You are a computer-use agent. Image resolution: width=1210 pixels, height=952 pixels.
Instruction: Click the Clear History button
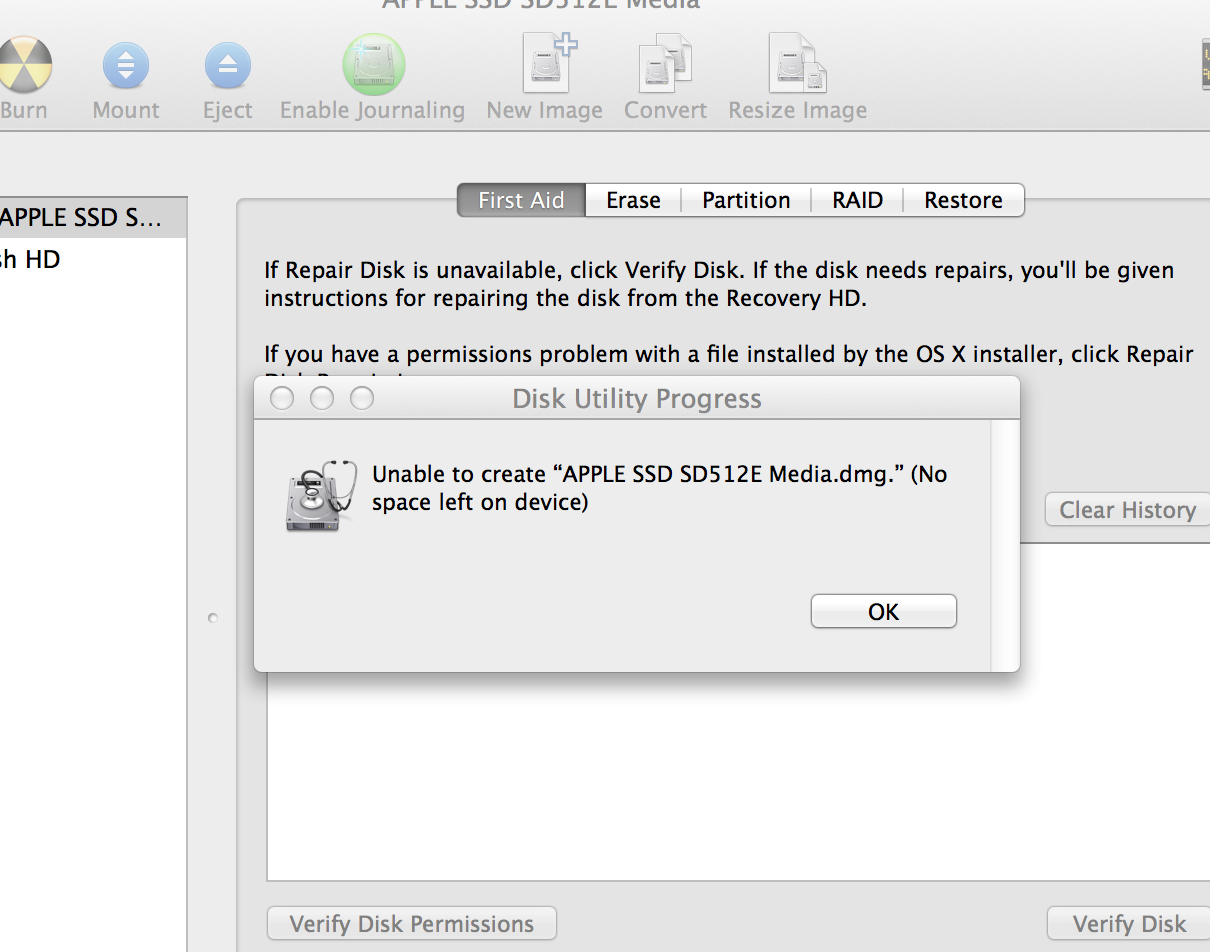(x=1128, y=510)
